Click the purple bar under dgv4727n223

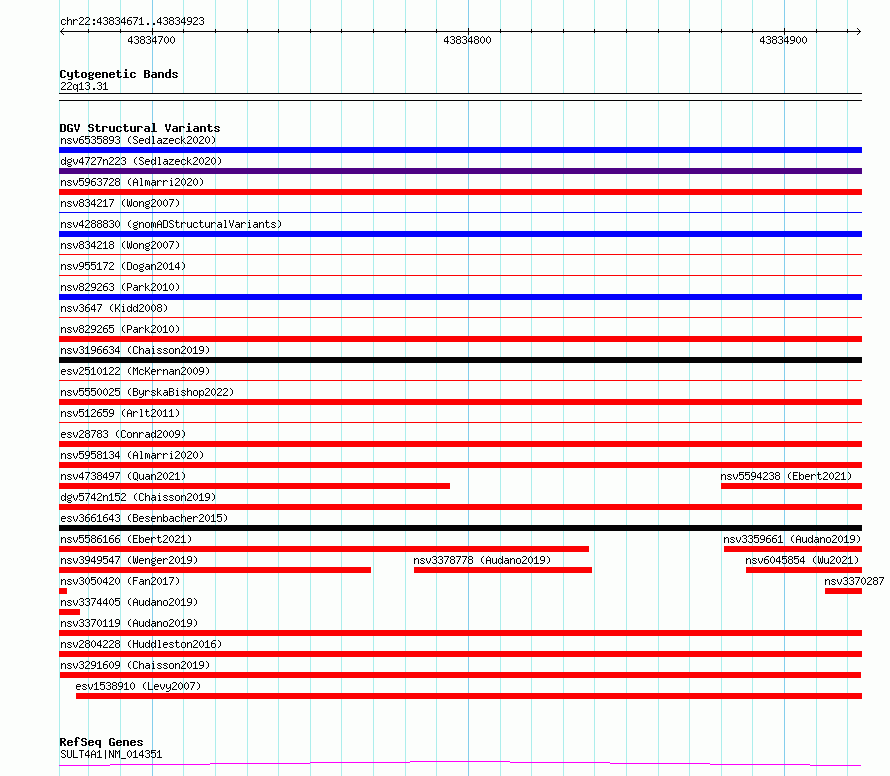click(x=460, y=171)
